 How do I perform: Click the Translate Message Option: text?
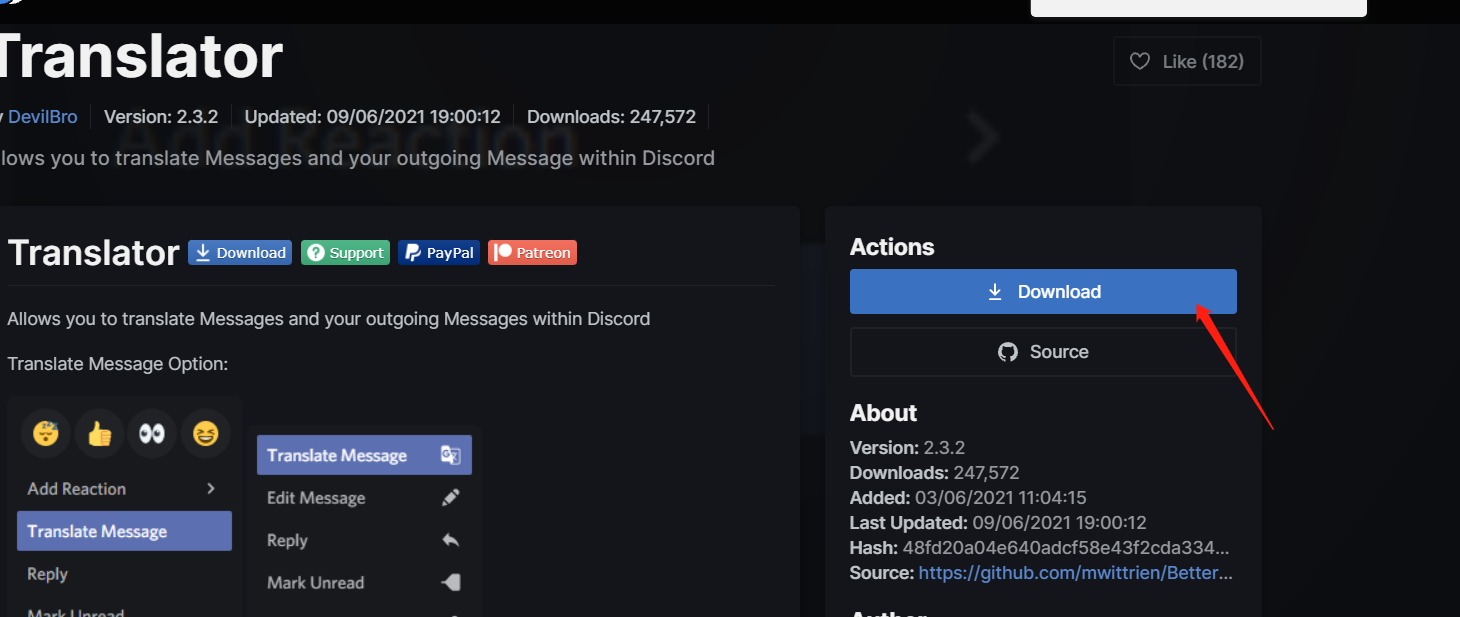click(x=118, y=364)
